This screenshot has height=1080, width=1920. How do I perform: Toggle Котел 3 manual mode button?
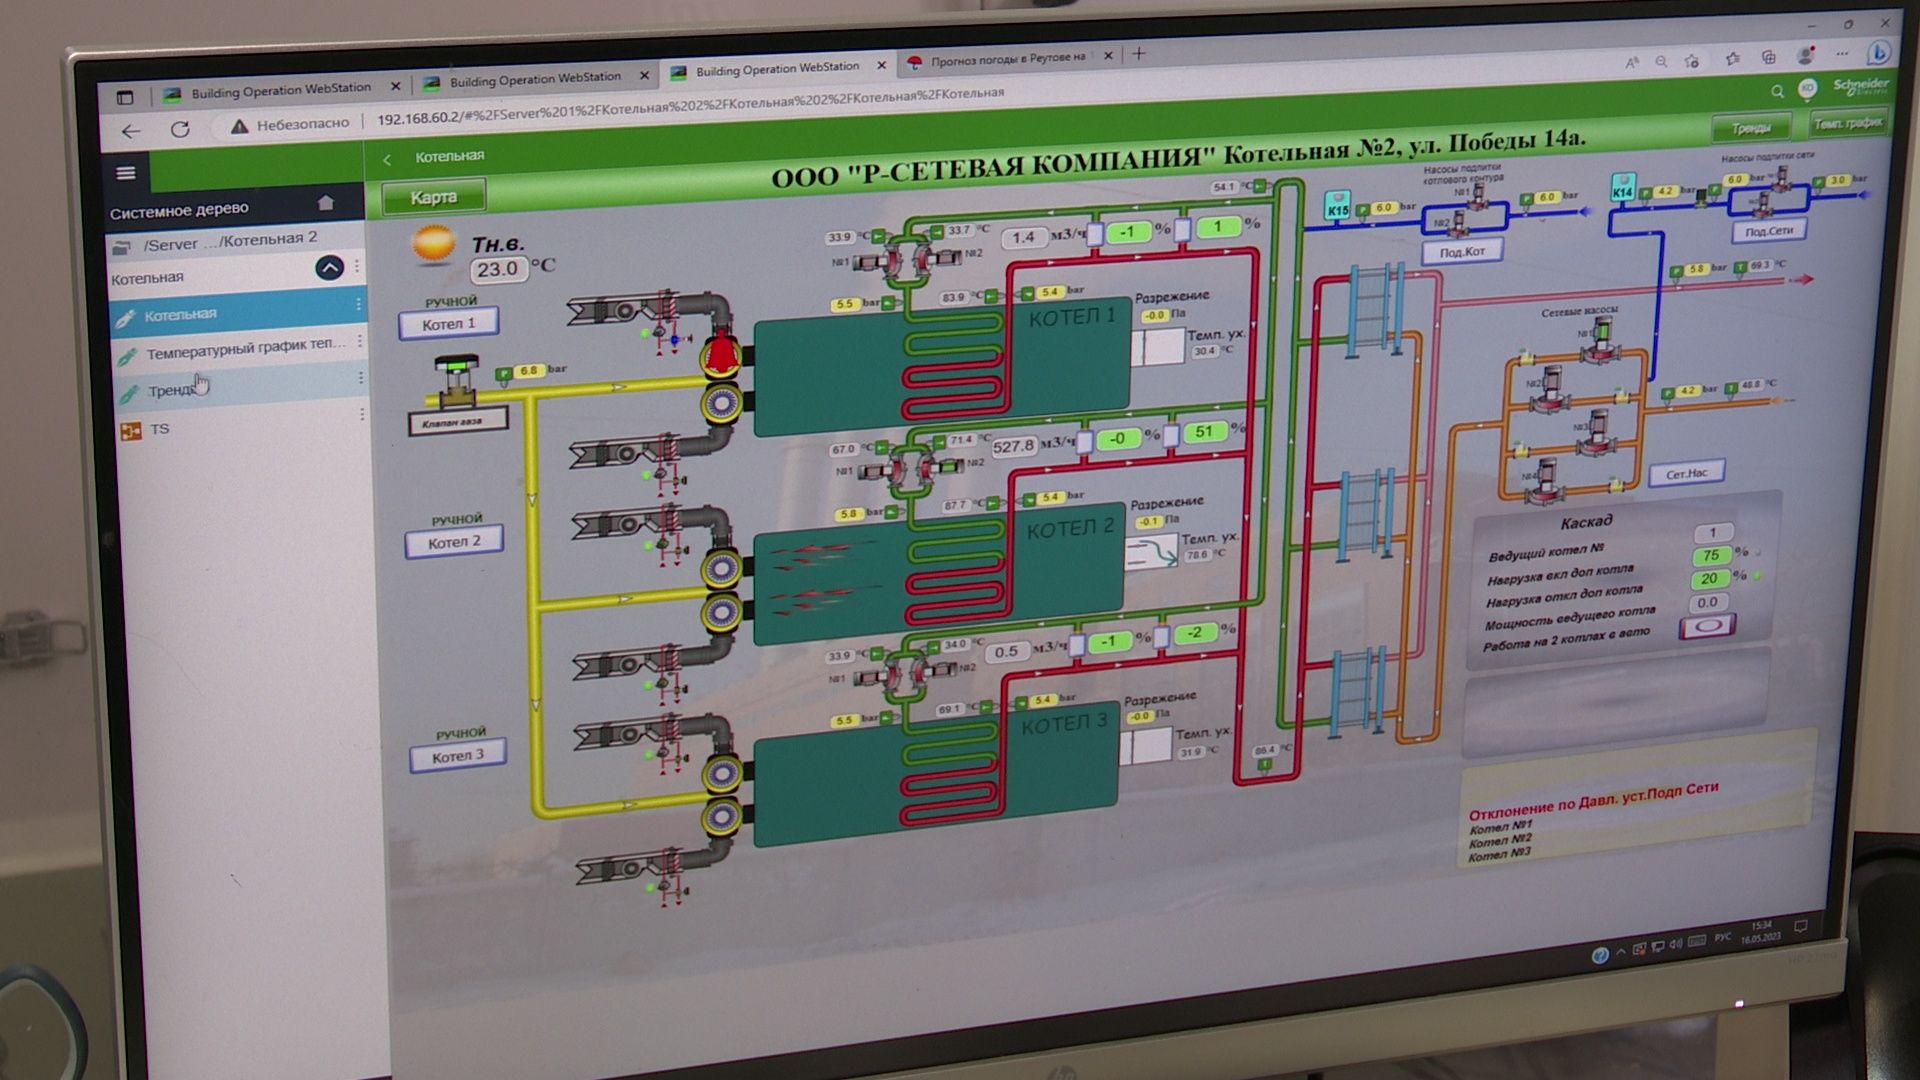point(457,756)
